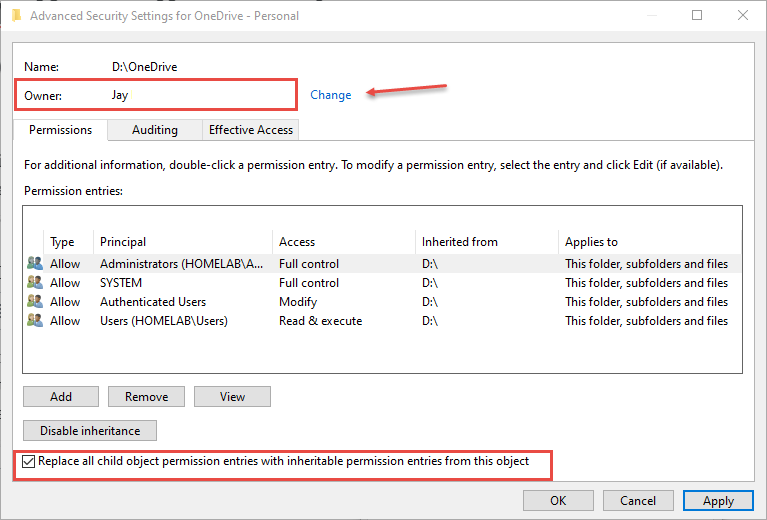Screen dimensions: 767x520
Task: Click the View button
Action: coord(232,397)
